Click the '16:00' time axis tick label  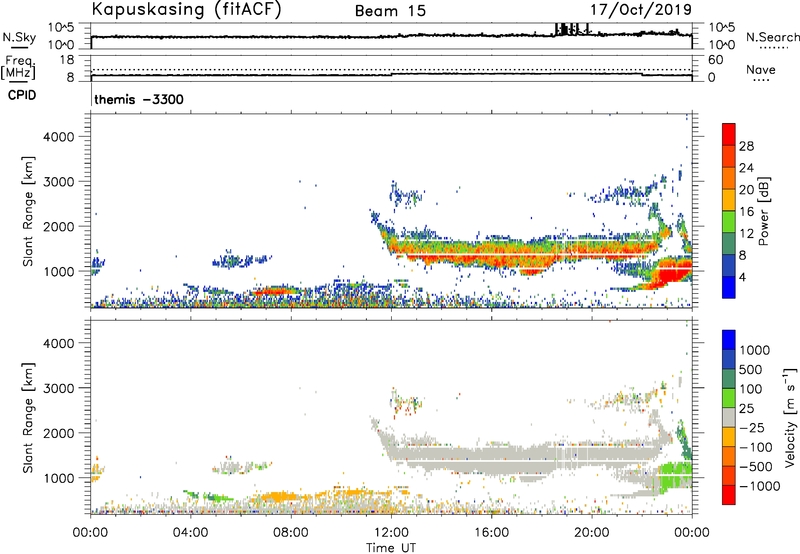click(491, 533)
